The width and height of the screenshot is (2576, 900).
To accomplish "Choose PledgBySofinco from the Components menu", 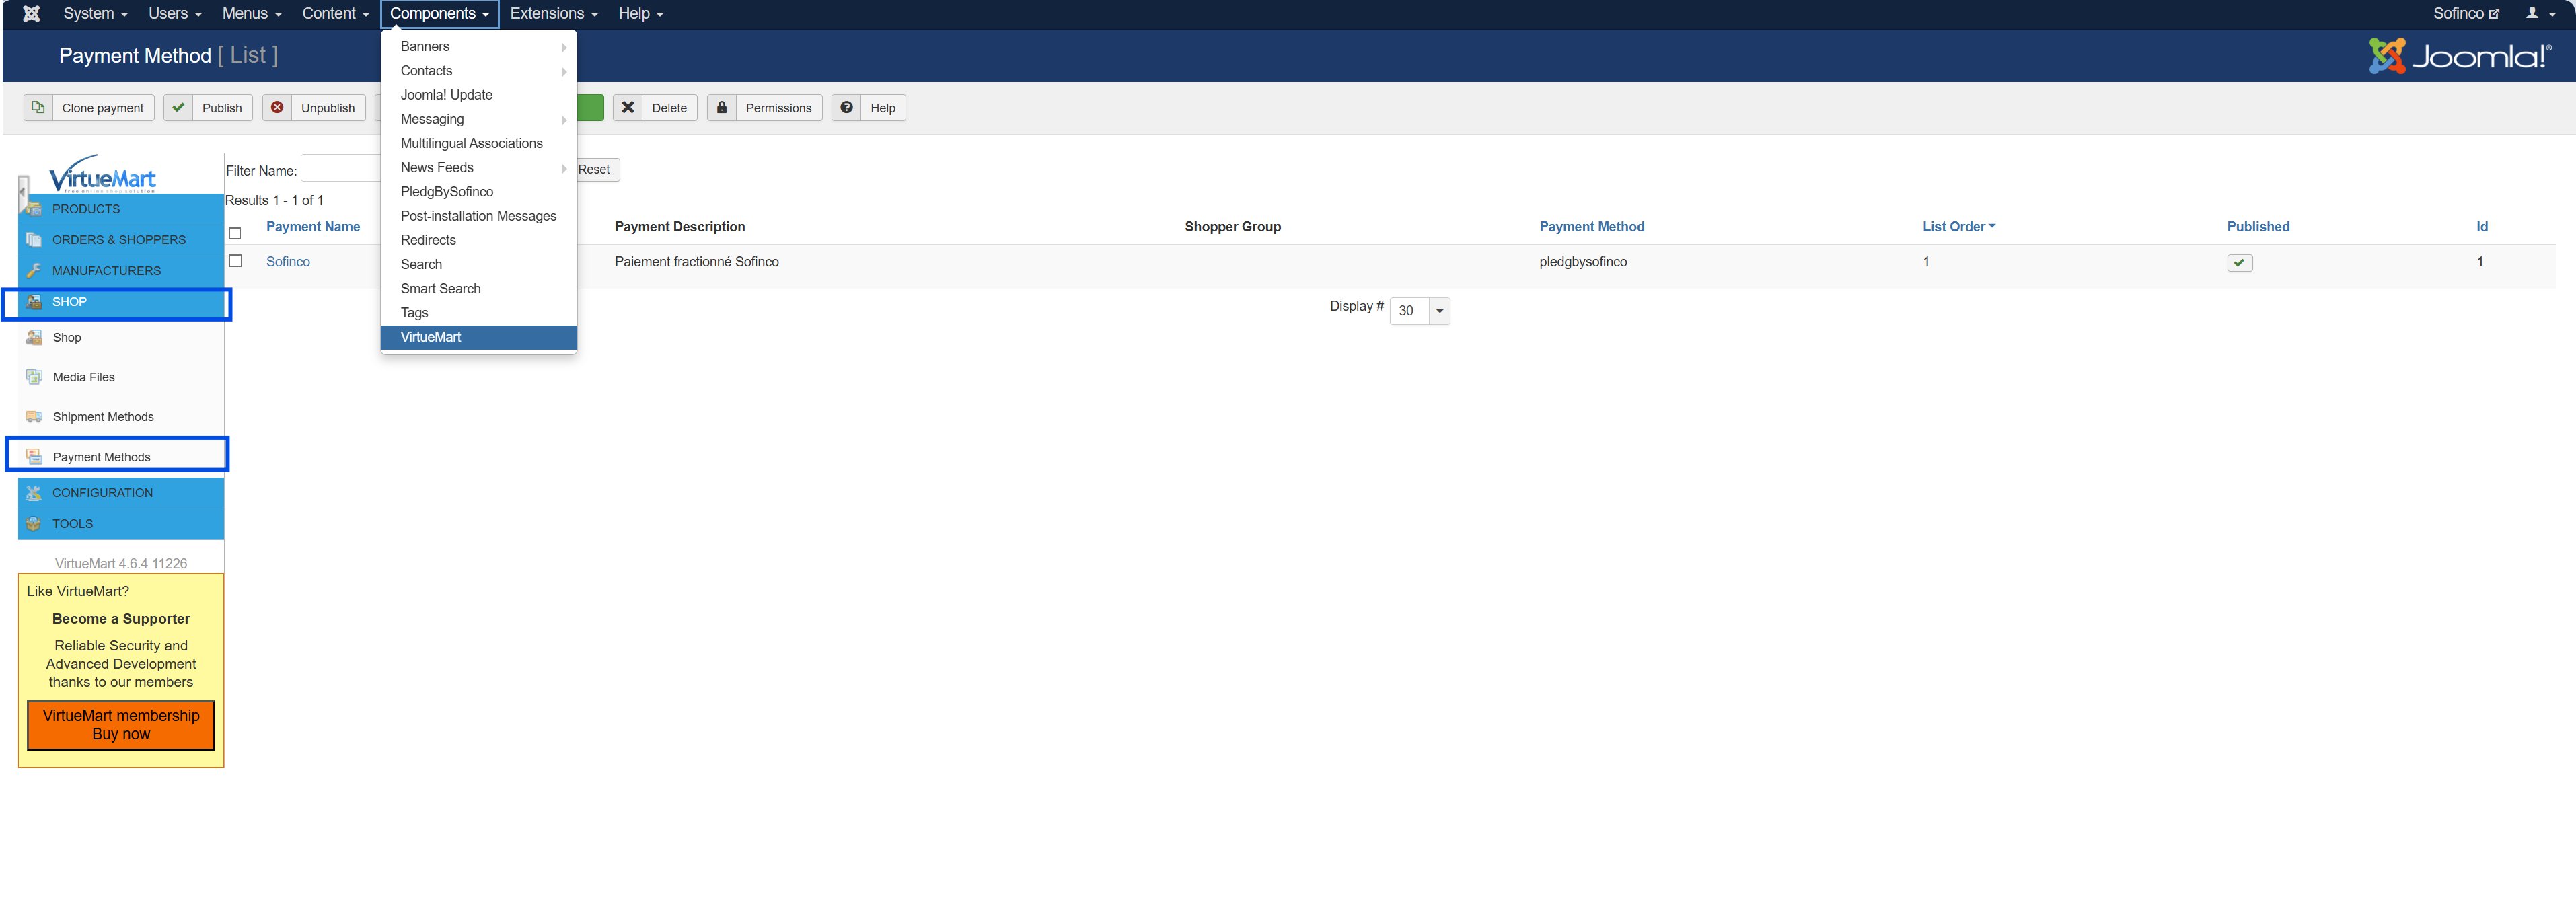I will point(446,192).
